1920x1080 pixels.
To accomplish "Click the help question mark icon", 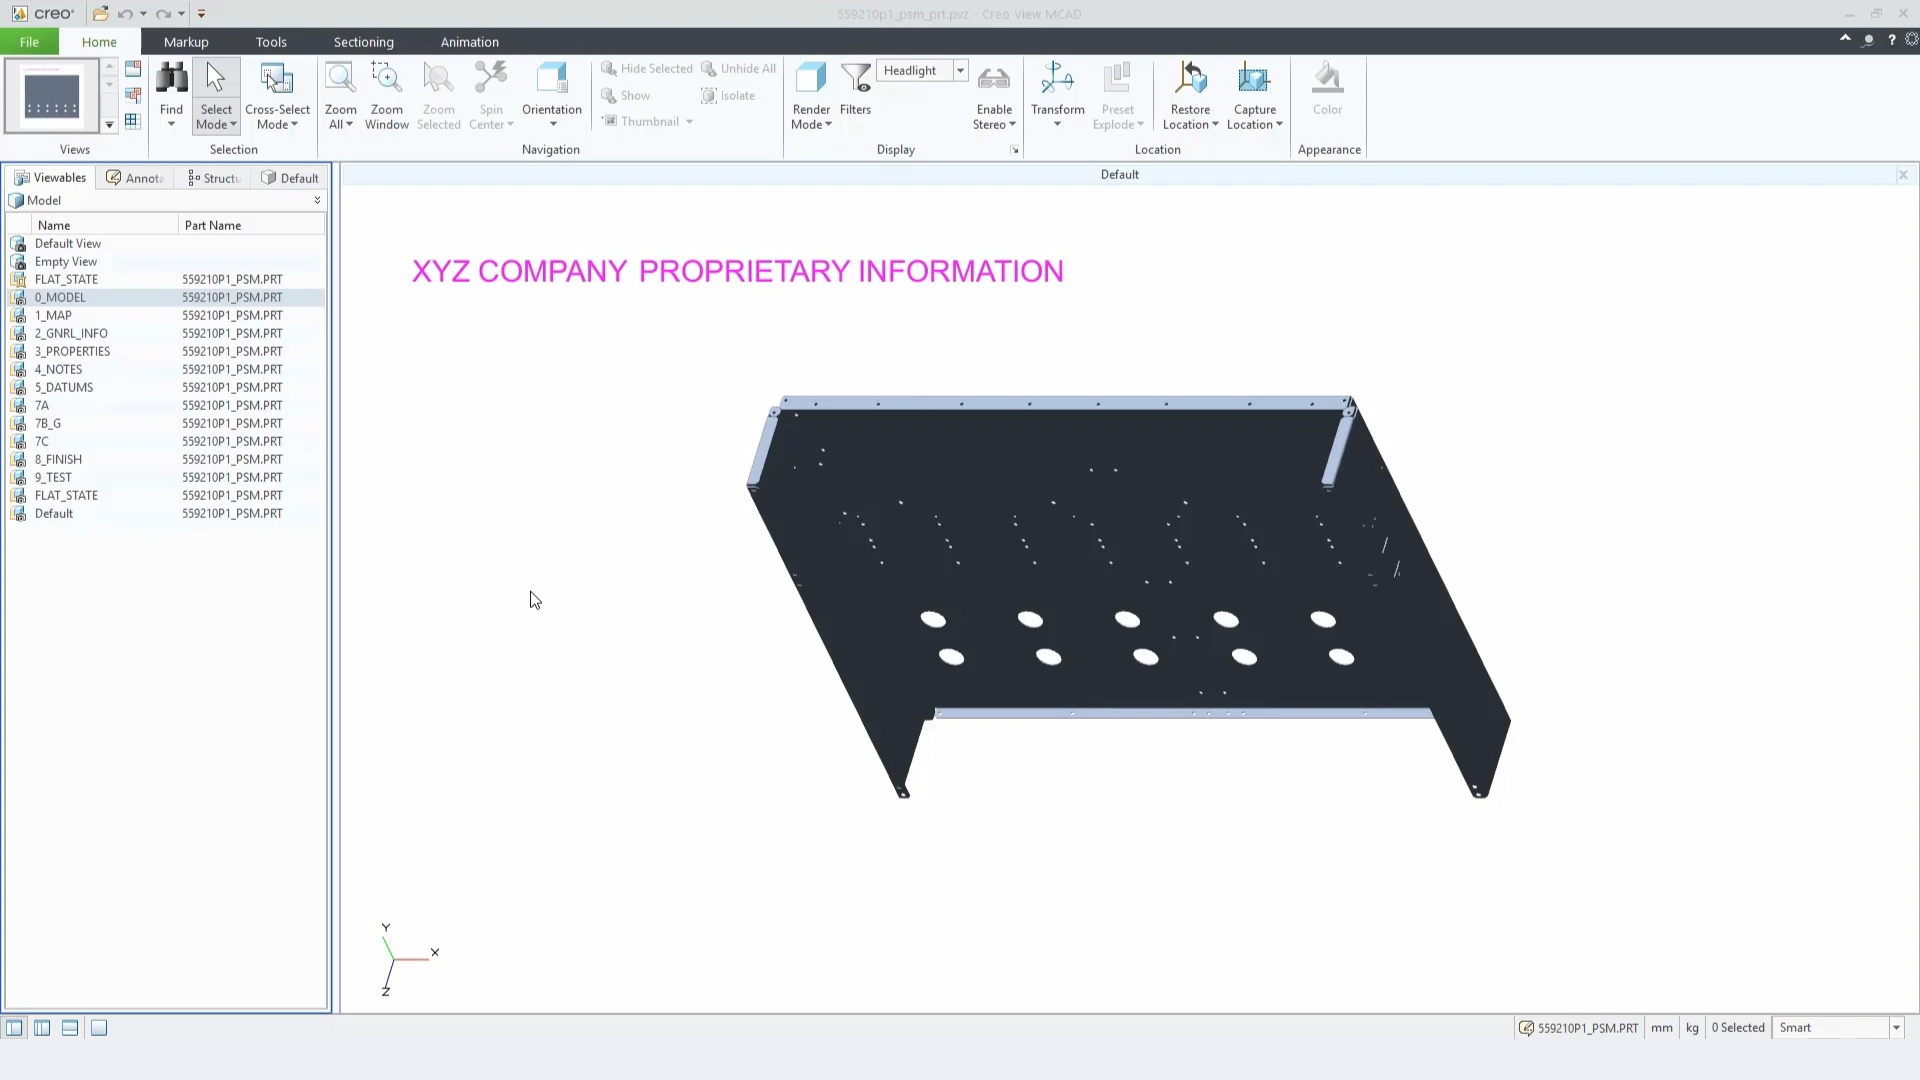I will click(1891, 40).
